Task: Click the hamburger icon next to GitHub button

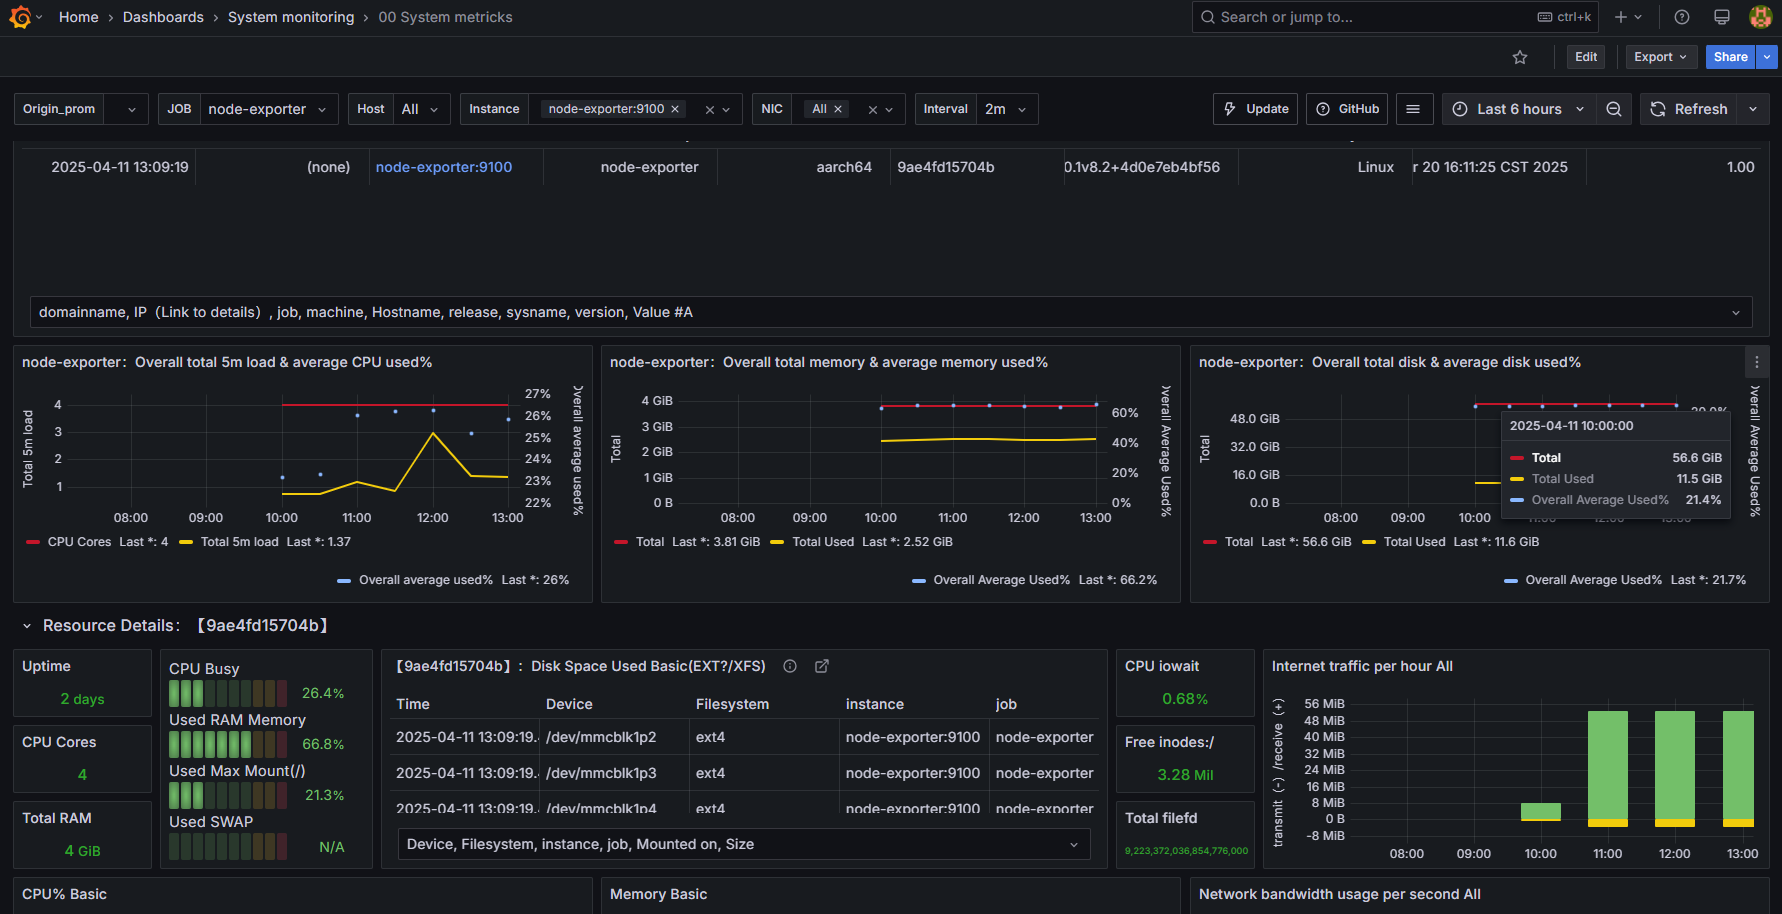Action: coord(1414,108)
